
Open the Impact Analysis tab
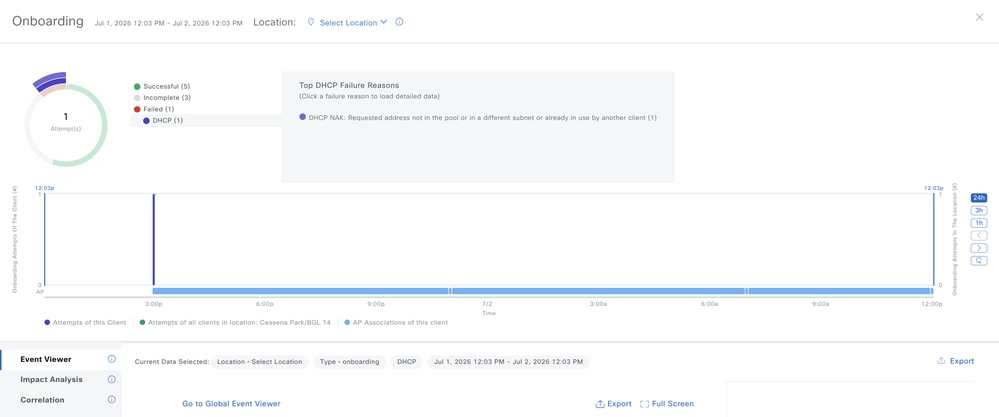(52, 379)
